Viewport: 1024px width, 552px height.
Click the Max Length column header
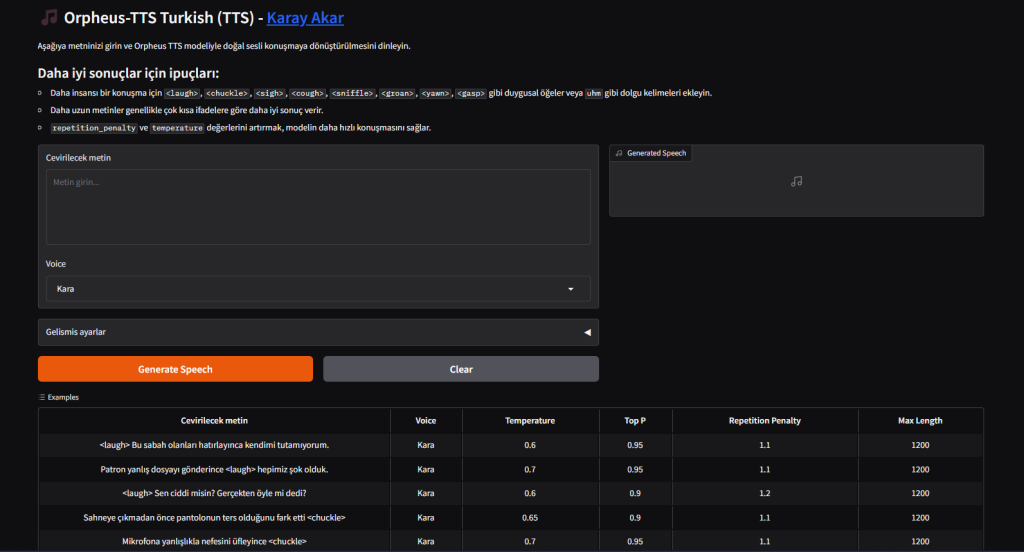pos(920,421)
